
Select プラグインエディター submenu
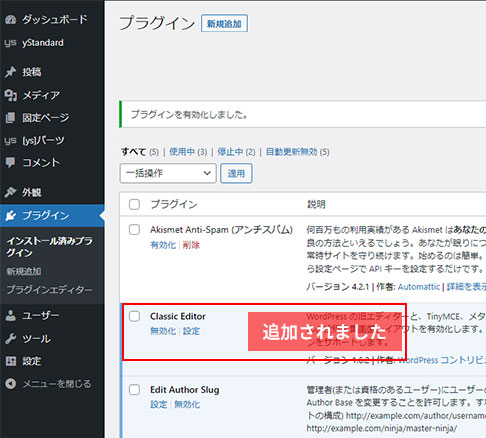49,290
